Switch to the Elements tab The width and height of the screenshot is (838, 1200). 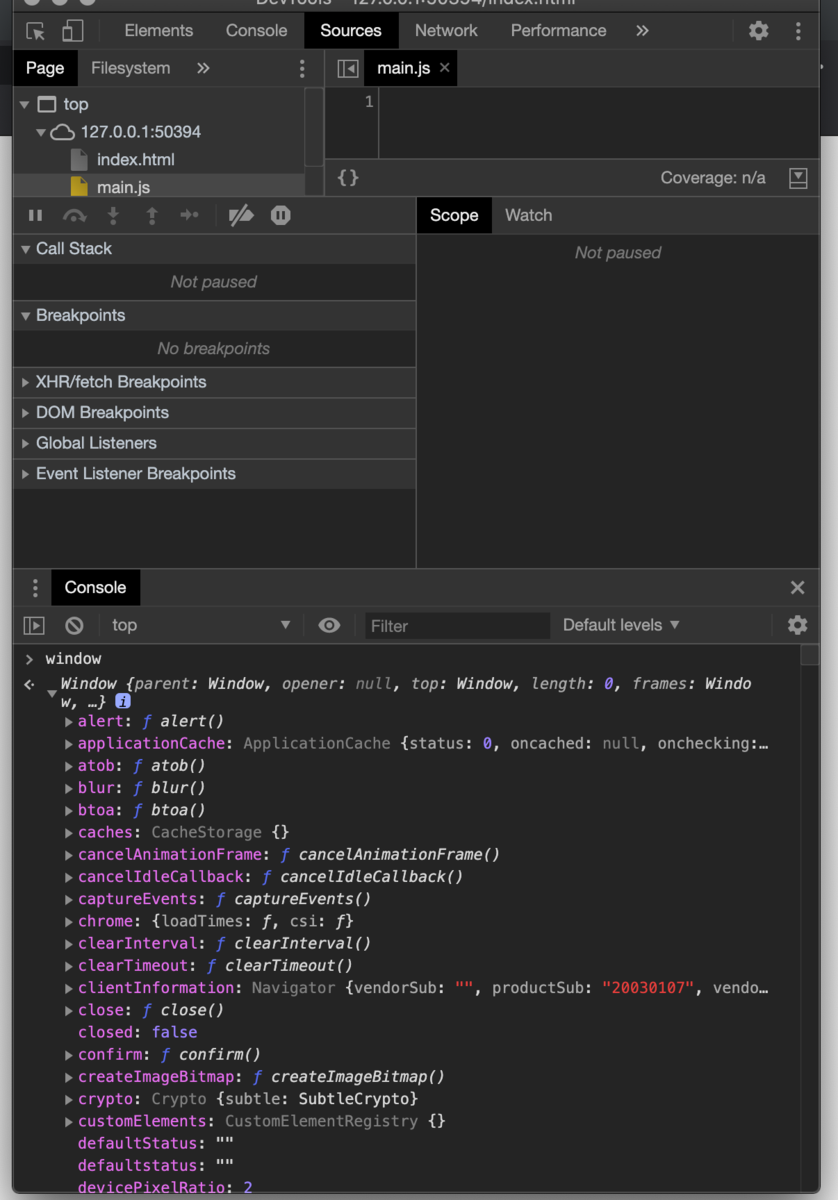pyautogui.click(x=159, y=31)
